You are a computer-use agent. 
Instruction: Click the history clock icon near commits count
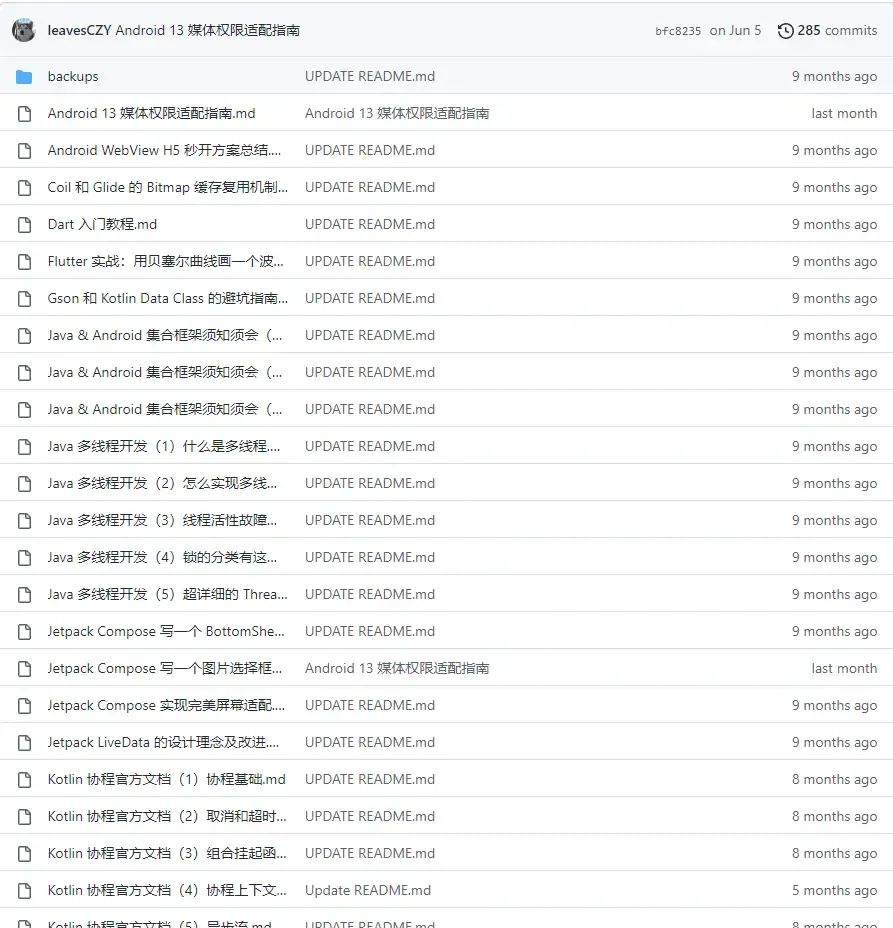(x=784, y=30)
